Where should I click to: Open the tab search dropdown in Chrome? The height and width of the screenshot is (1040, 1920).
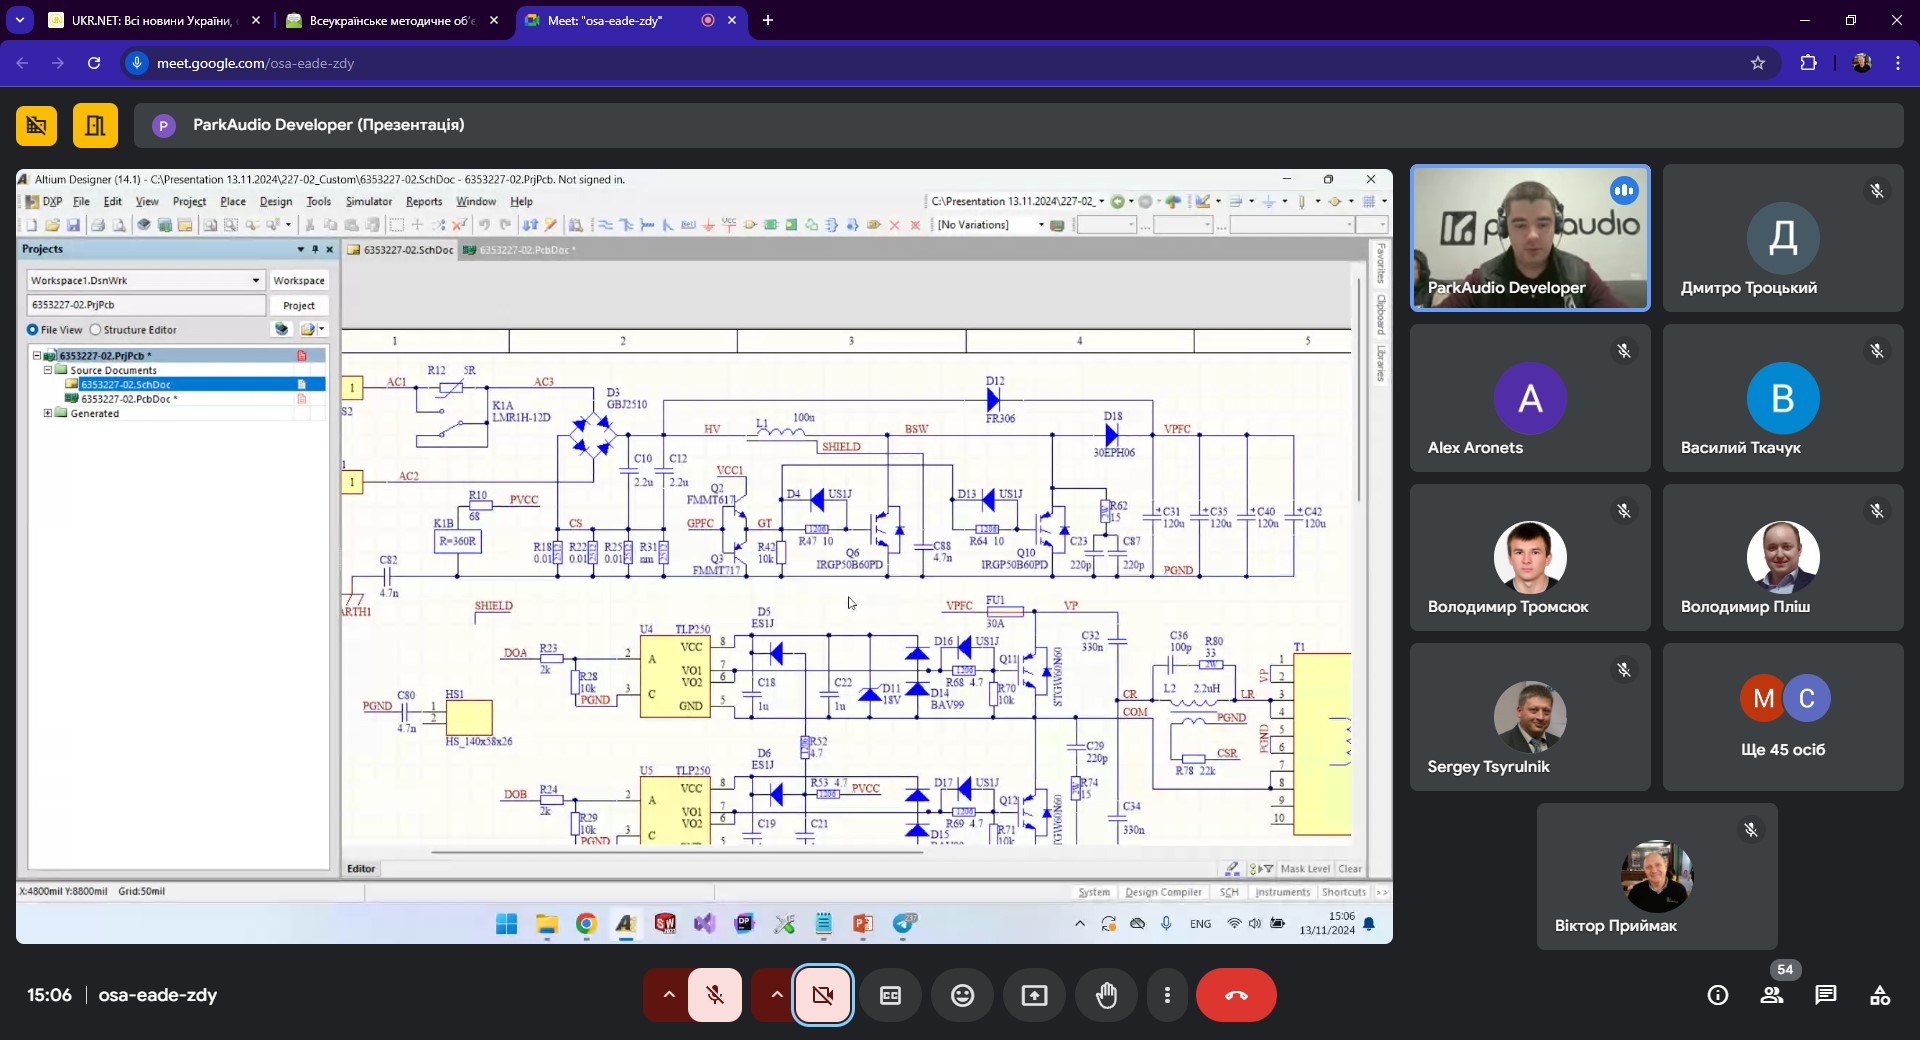(x=19, y=20)
